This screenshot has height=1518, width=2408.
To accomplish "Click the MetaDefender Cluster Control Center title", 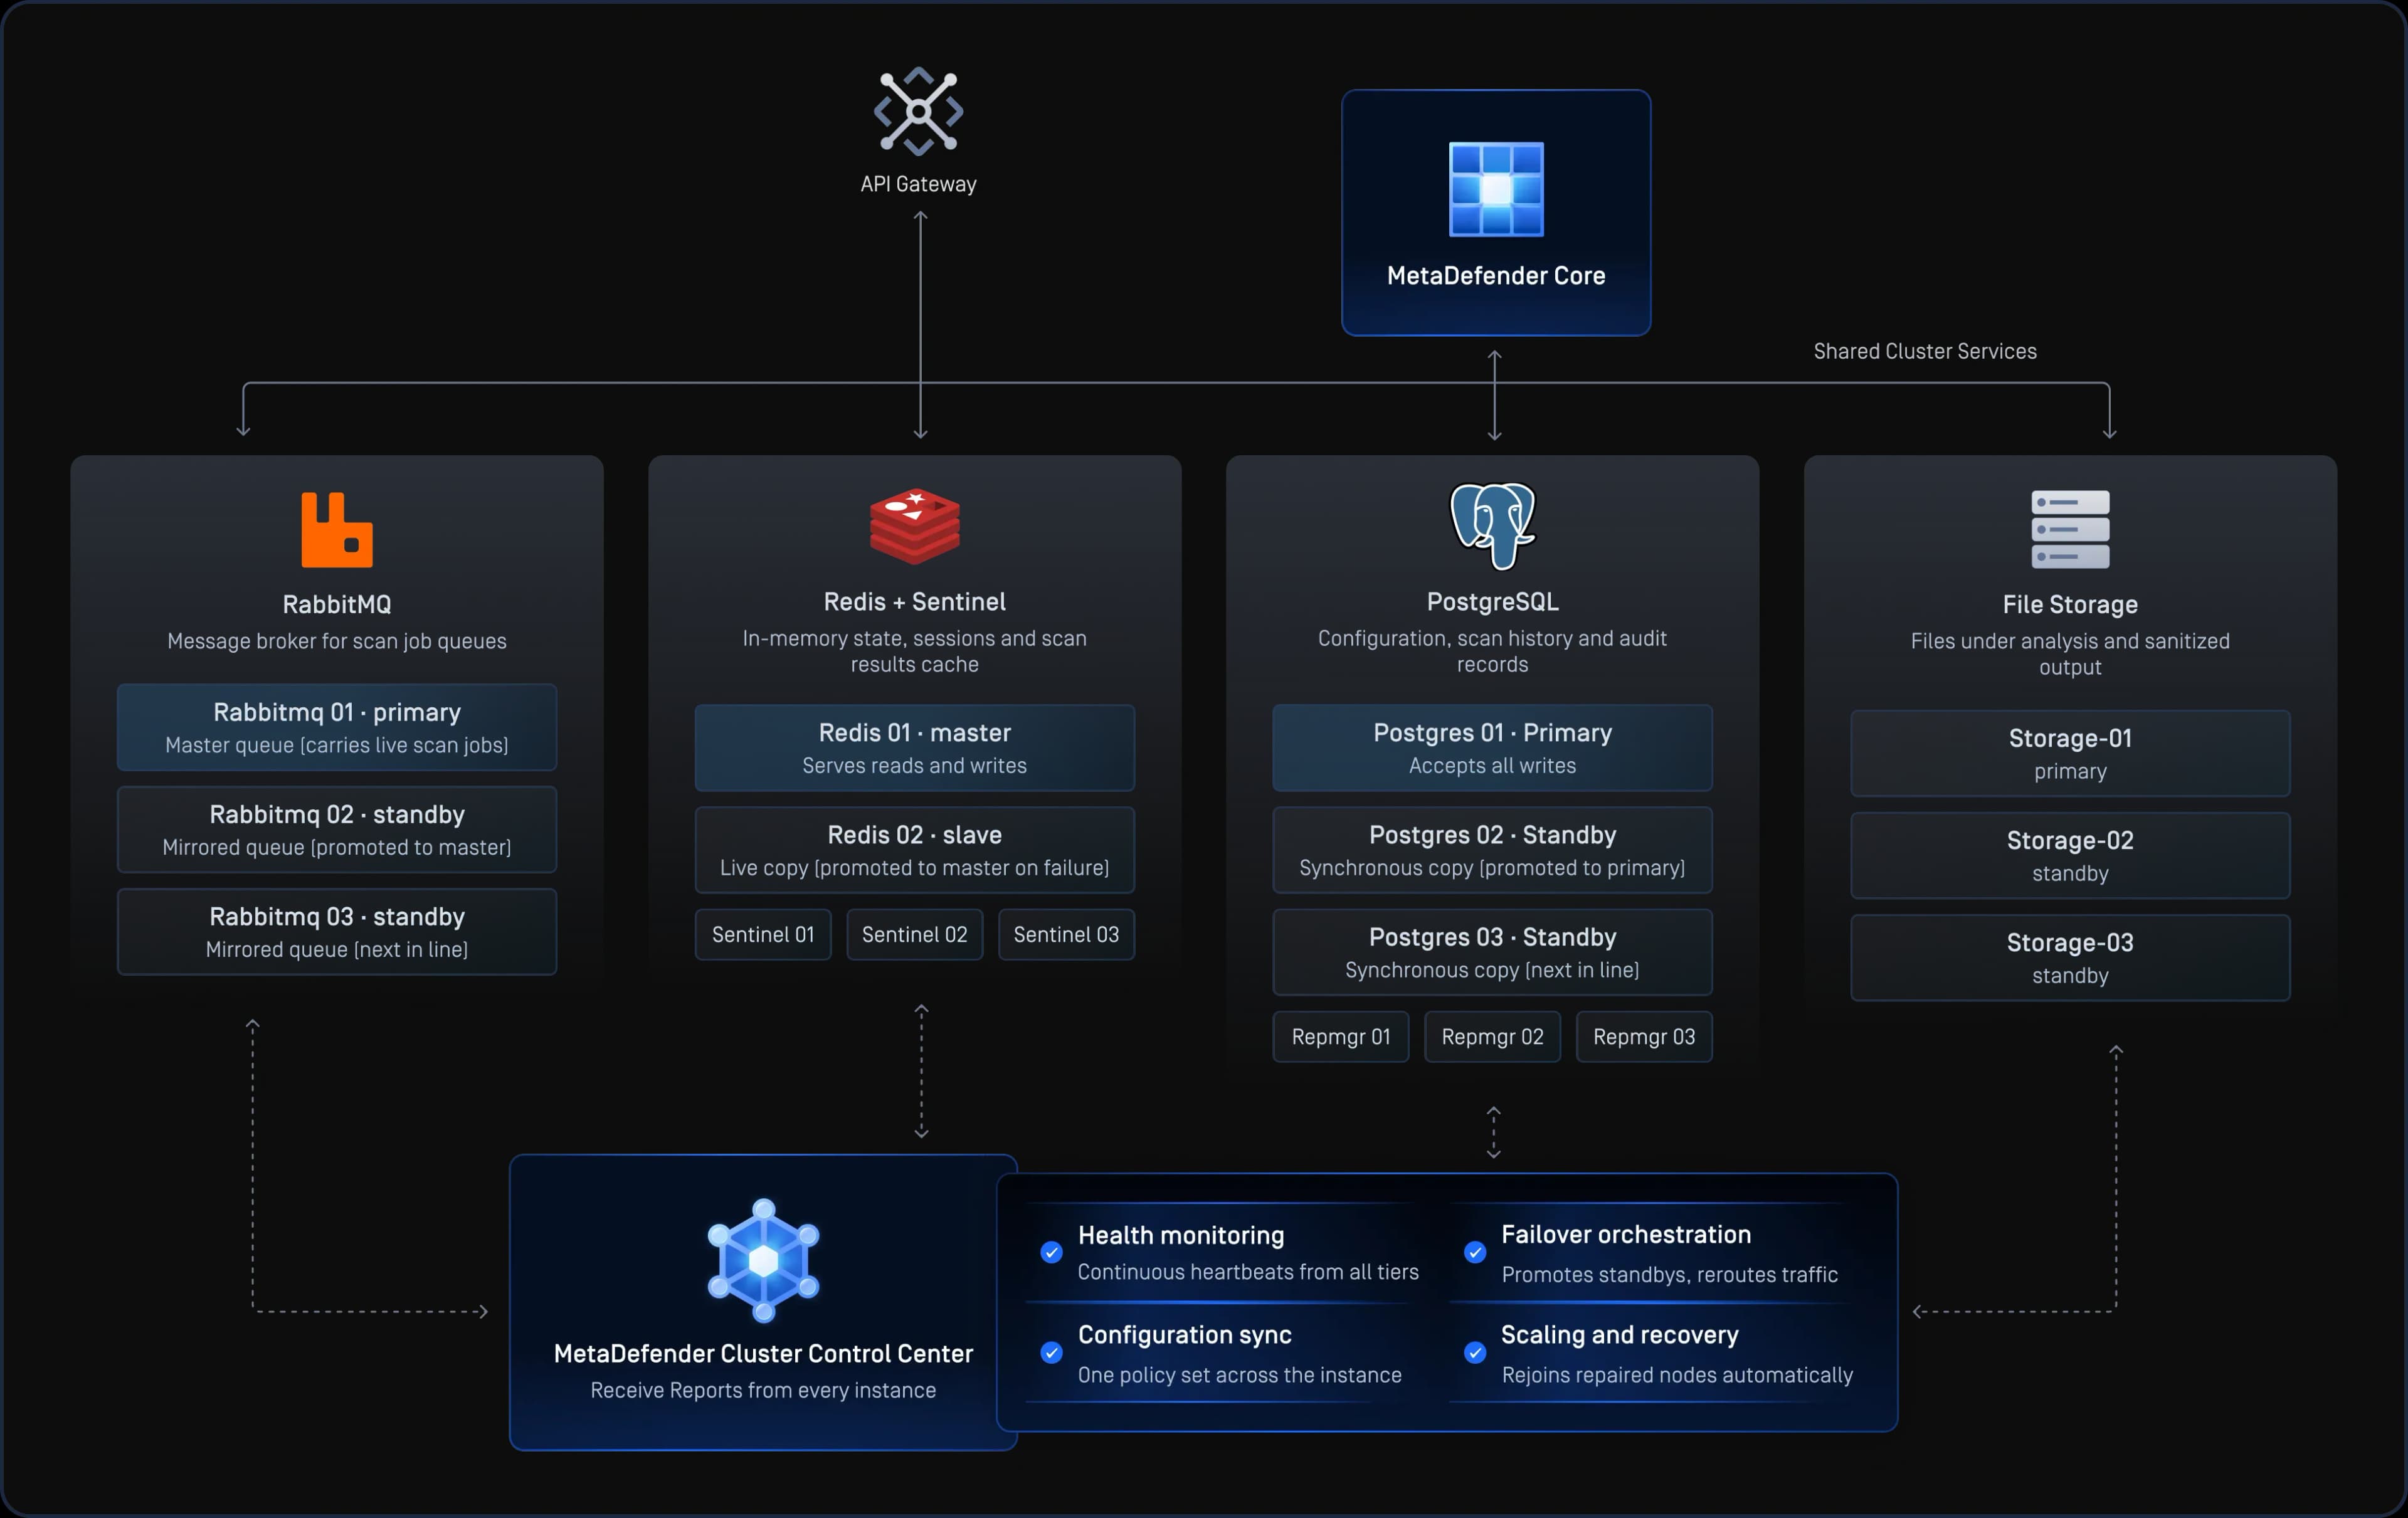I will 763,1353.
